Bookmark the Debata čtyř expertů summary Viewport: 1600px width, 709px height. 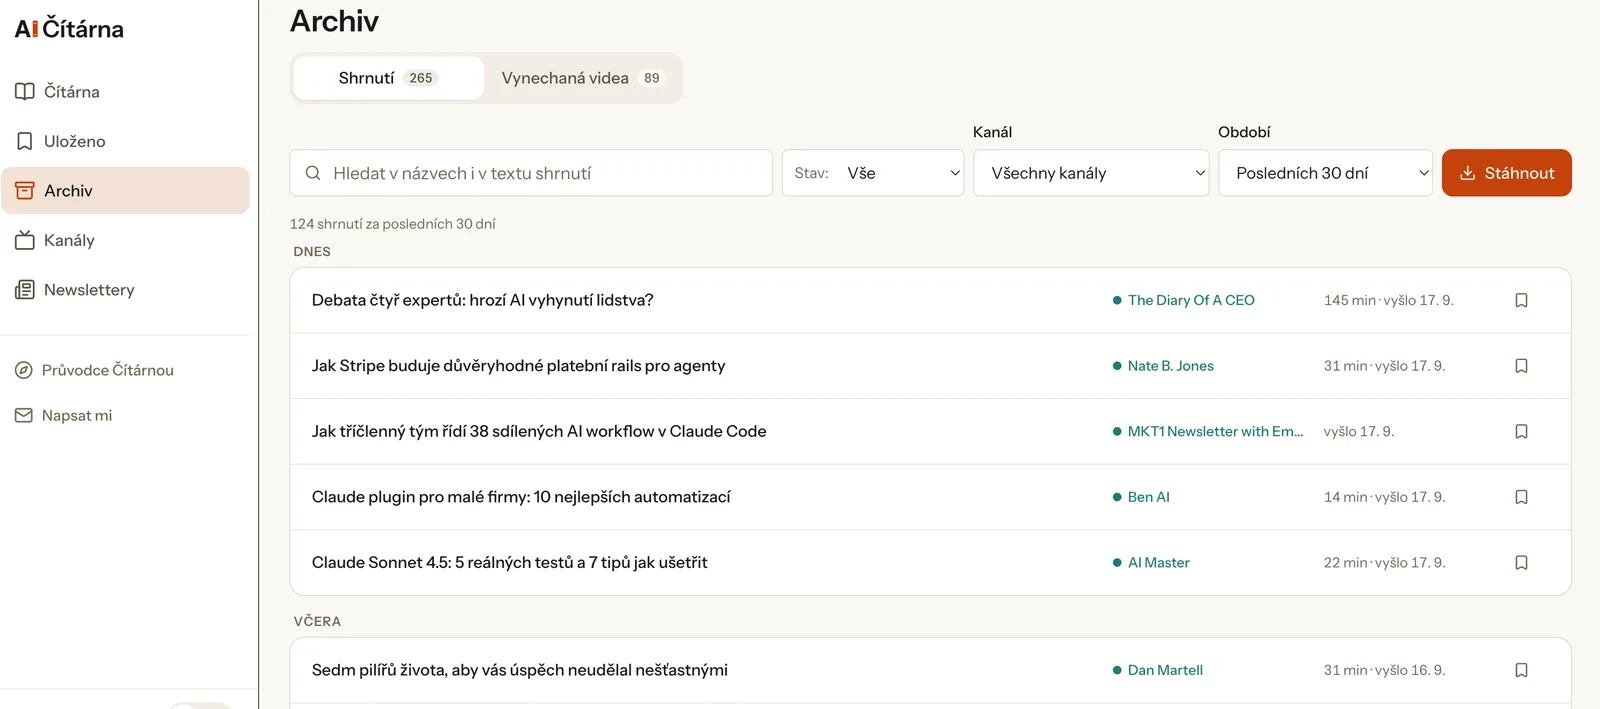1521,300
